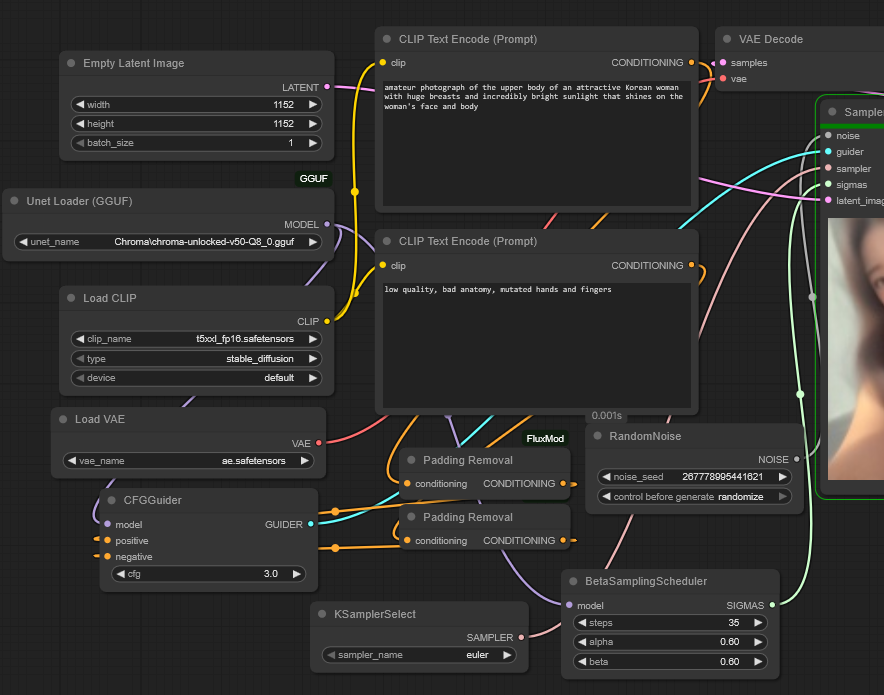Click the sigmas input socket on the Sampler node
Viewport: 884px width, 695px height.
click(828, 184)
